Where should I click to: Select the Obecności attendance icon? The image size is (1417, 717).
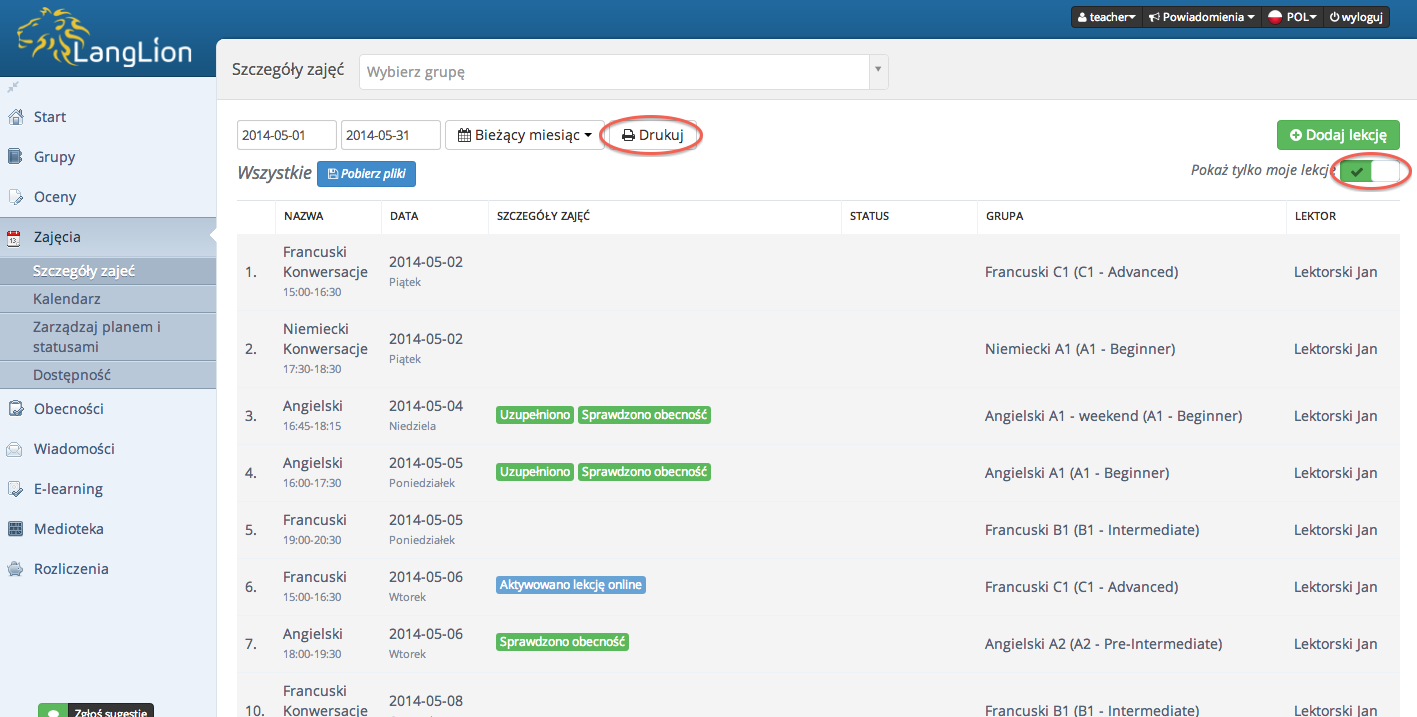[15, 409]
